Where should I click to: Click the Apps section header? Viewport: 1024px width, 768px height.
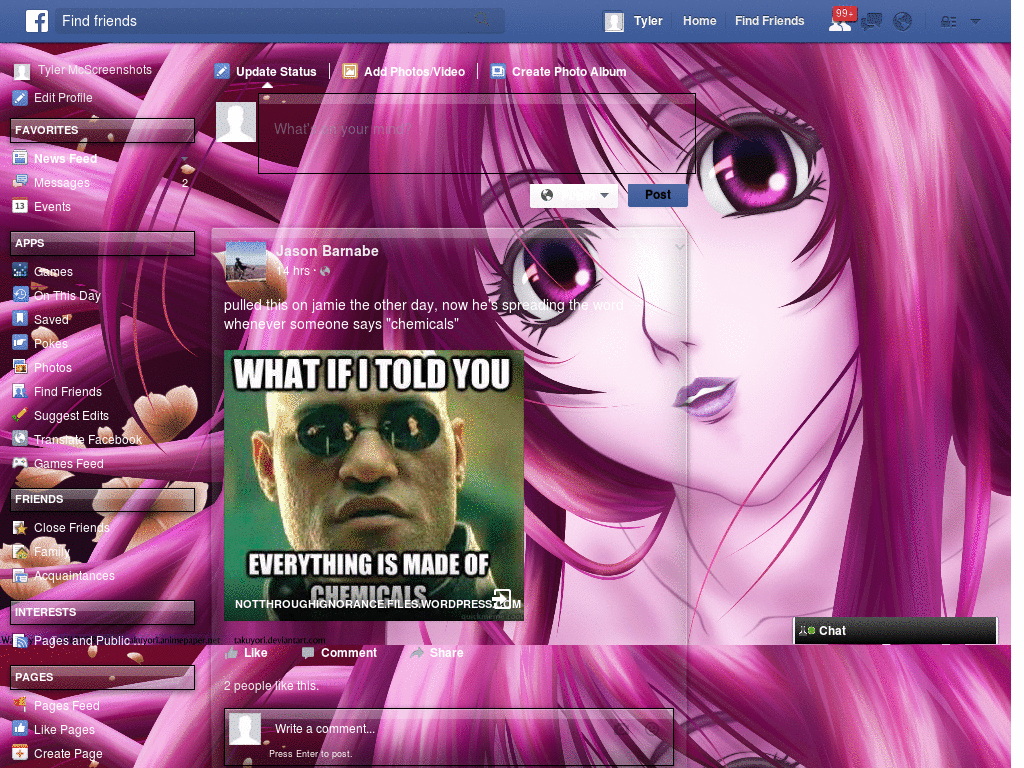(103, 243)
